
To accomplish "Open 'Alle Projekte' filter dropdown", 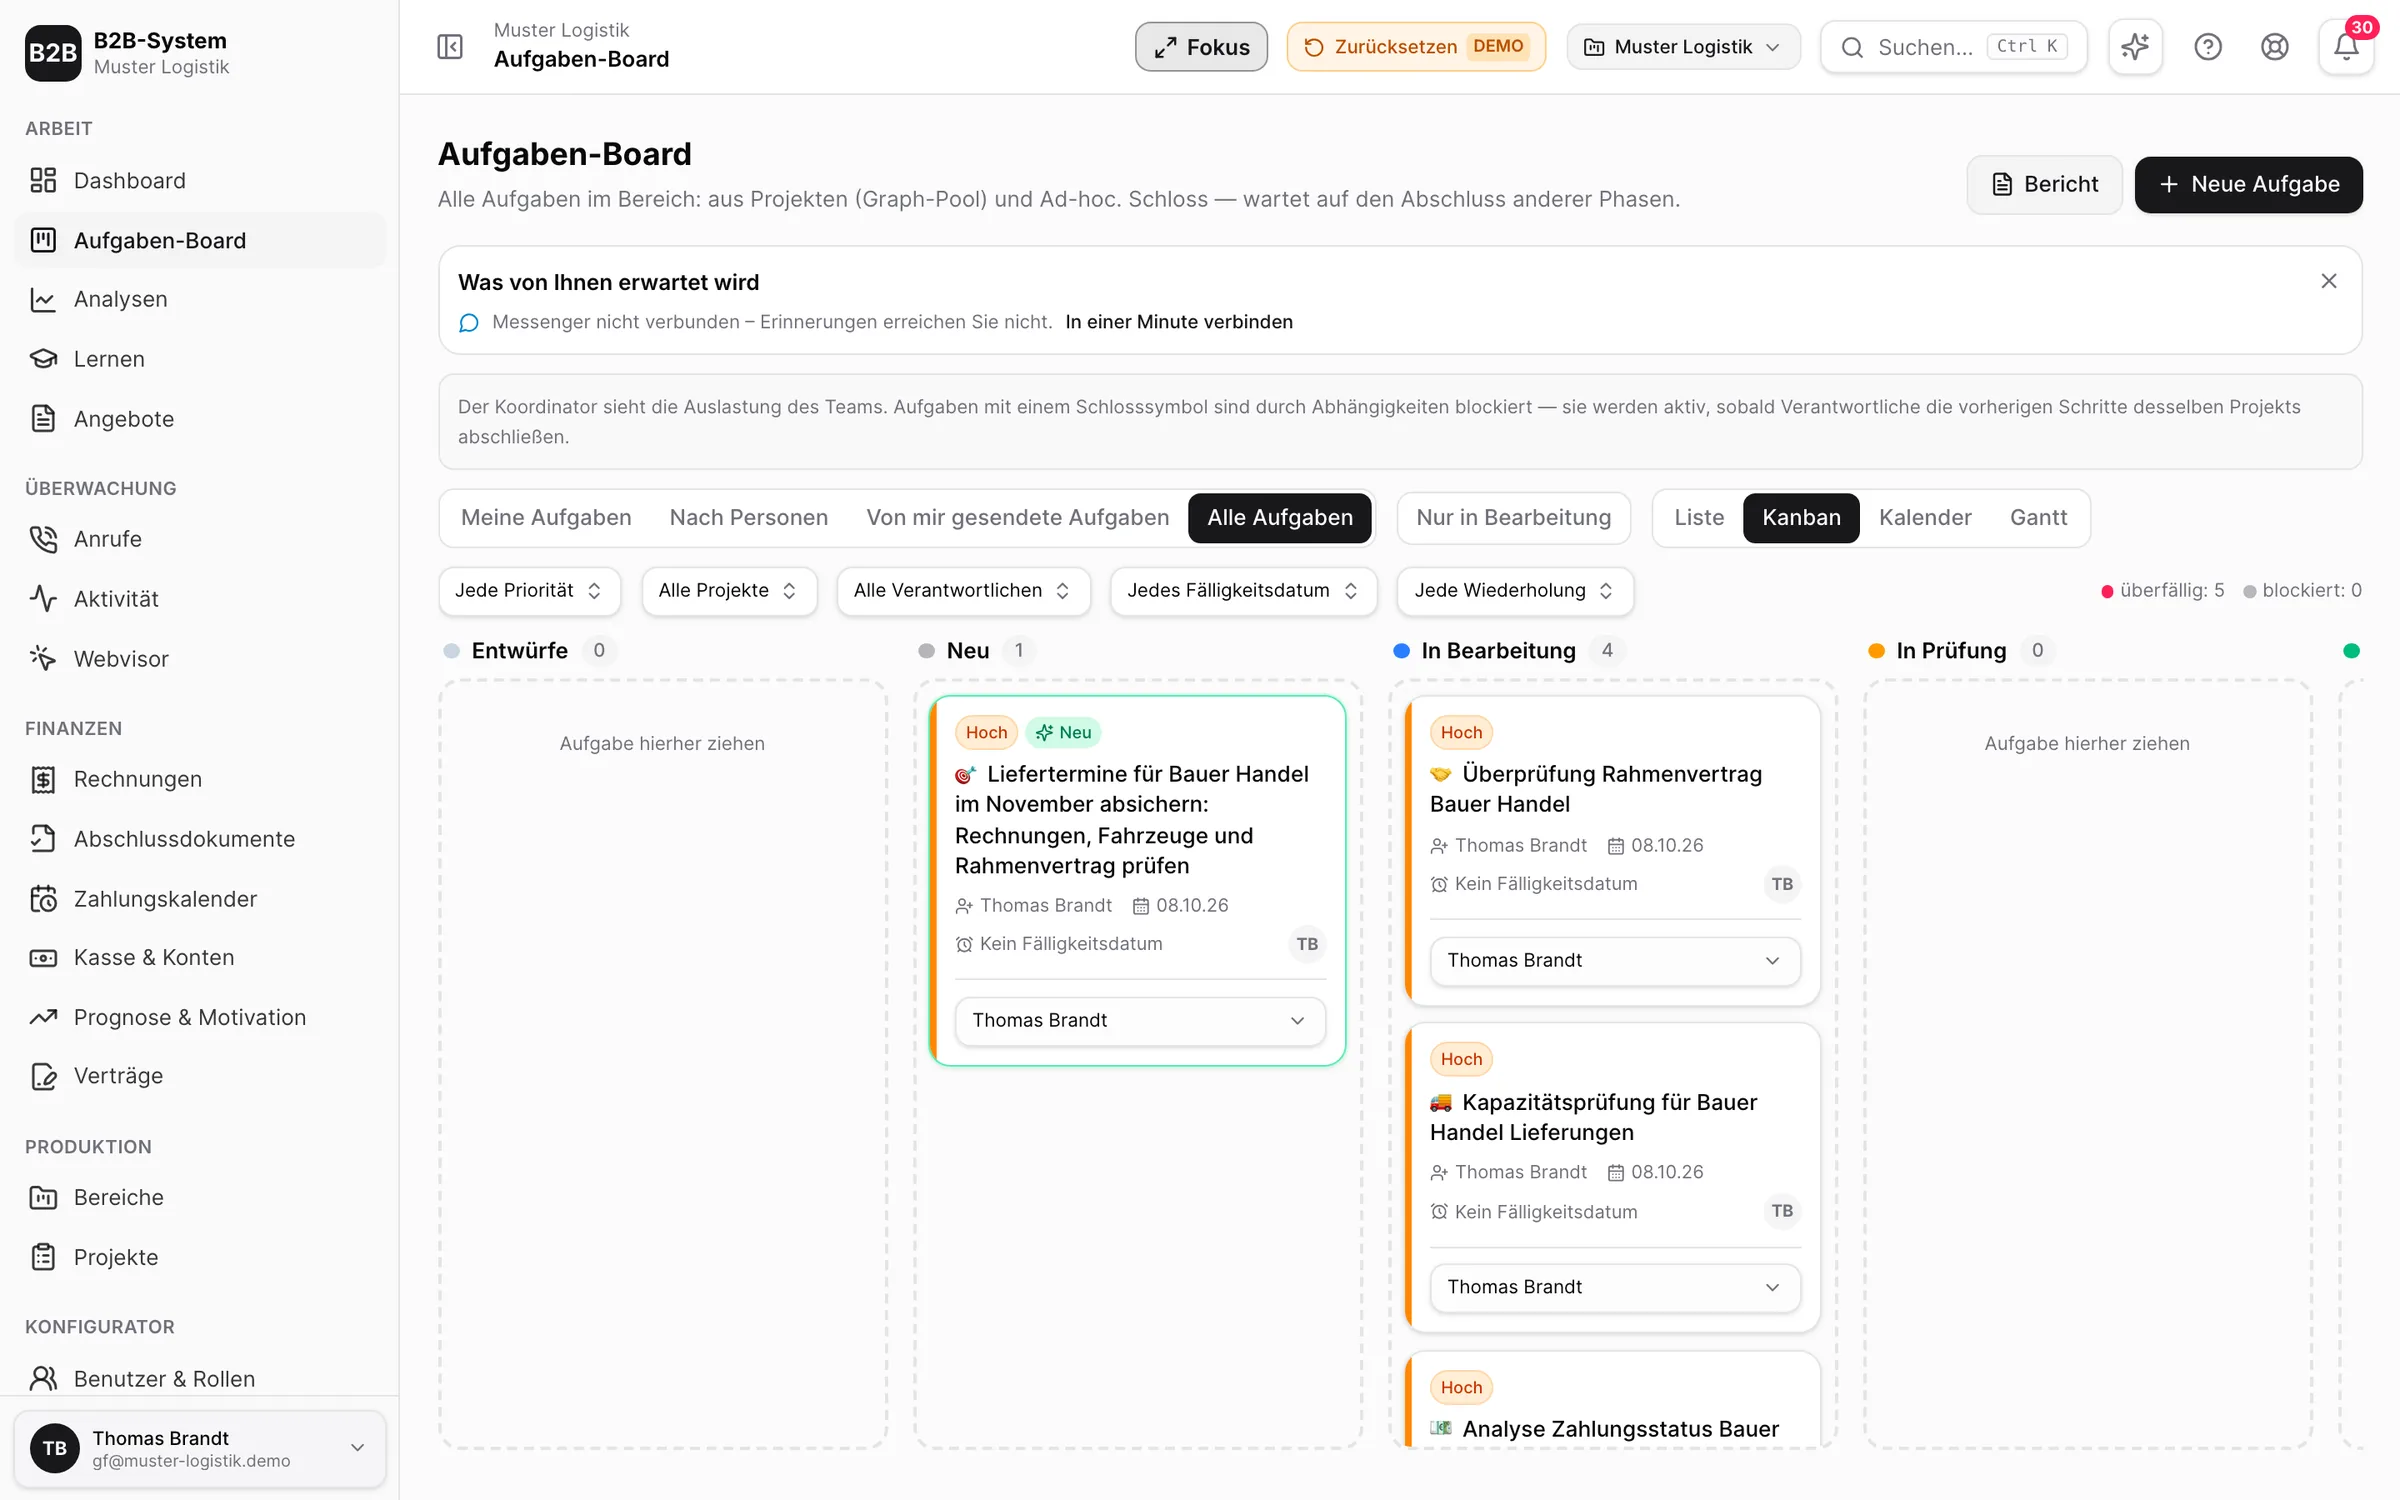I will click(729, 590).
